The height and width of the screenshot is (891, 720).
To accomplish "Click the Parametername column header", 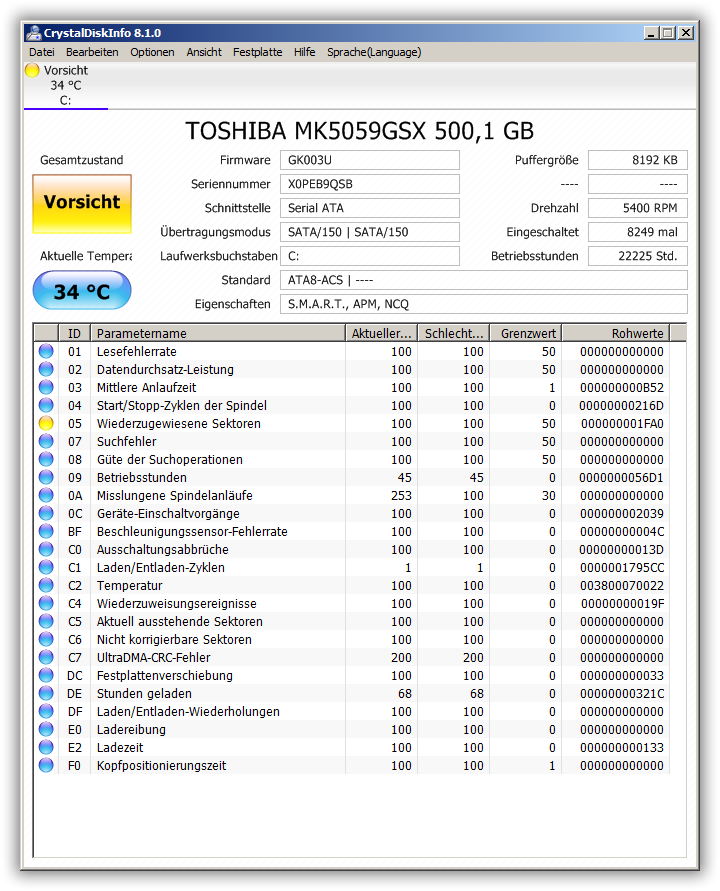I will [218, 334].
